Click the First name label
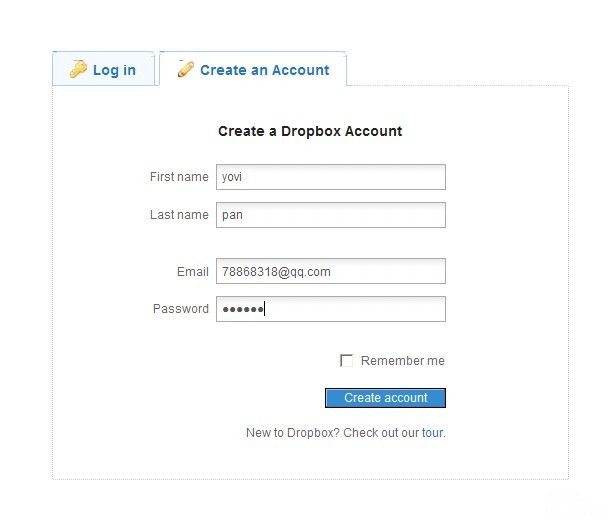The width and height of the screenshot is (610, 525). [179, 177]
